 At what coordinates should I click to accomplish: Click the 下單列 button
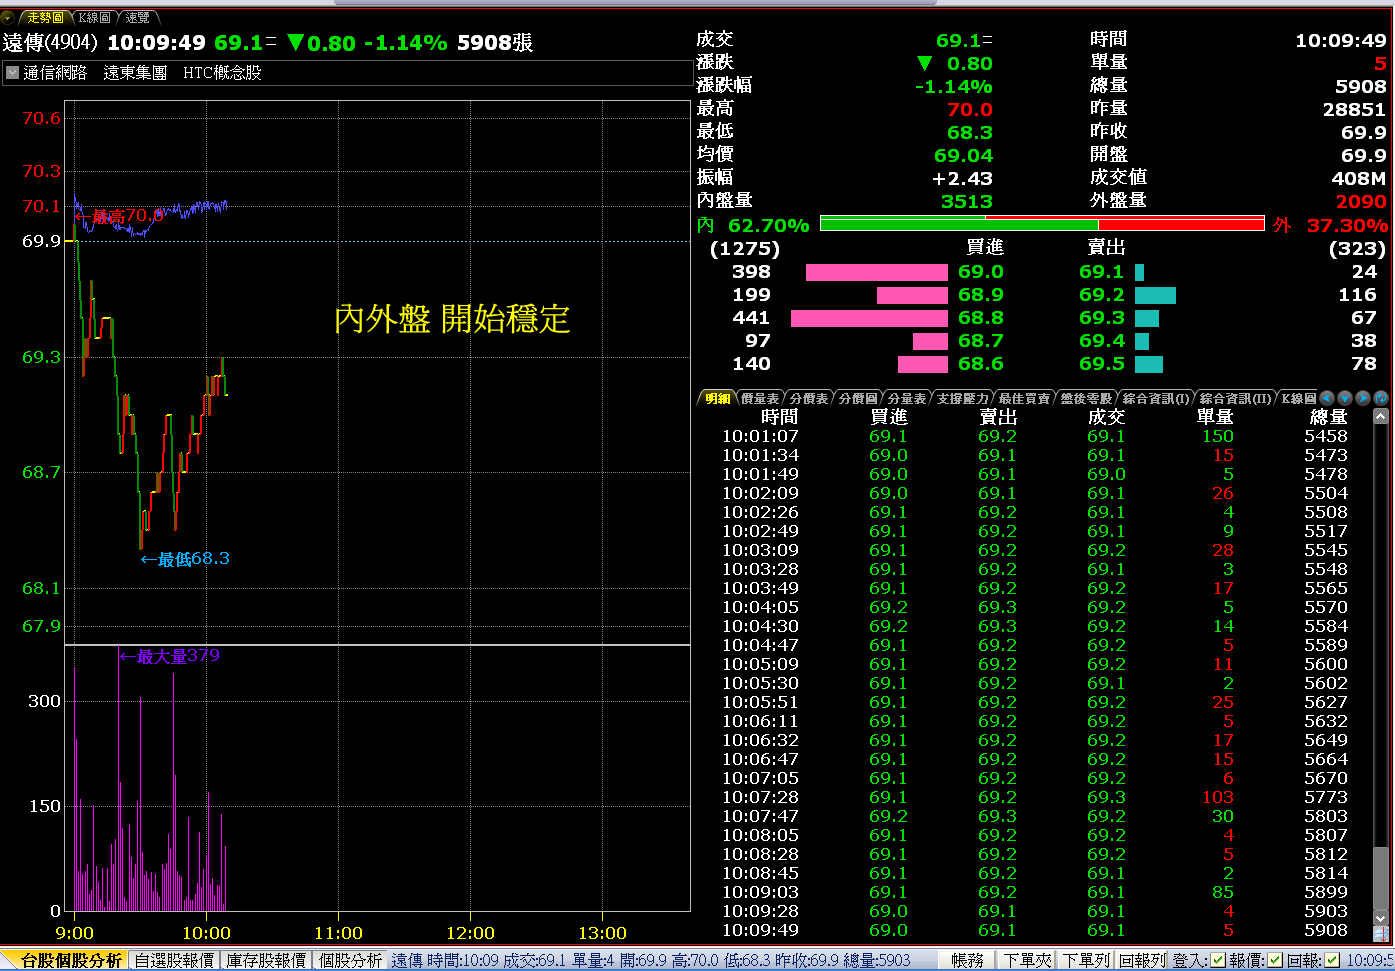tap(1086, 960)
